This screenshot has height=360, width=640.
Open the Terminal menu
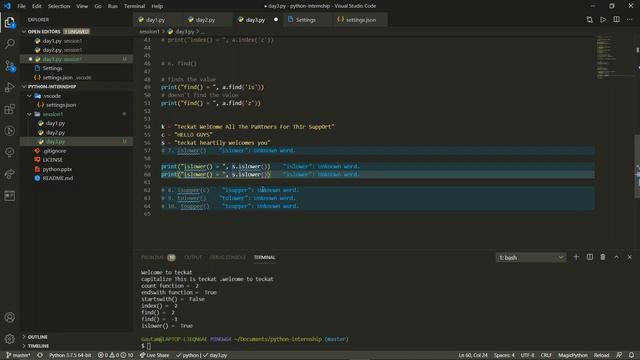[134, 6]
